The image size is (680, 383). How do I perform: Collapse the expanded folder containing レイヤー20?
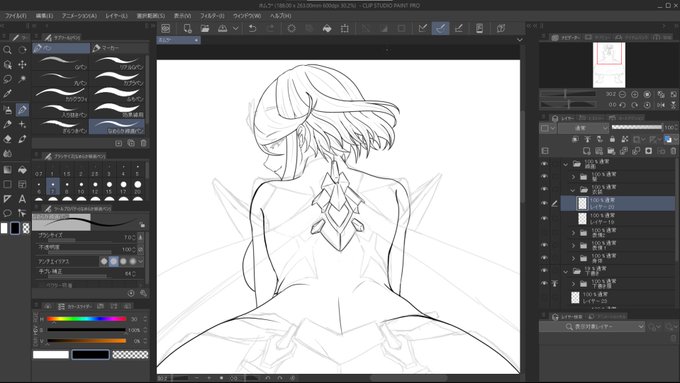coord(573,190)
